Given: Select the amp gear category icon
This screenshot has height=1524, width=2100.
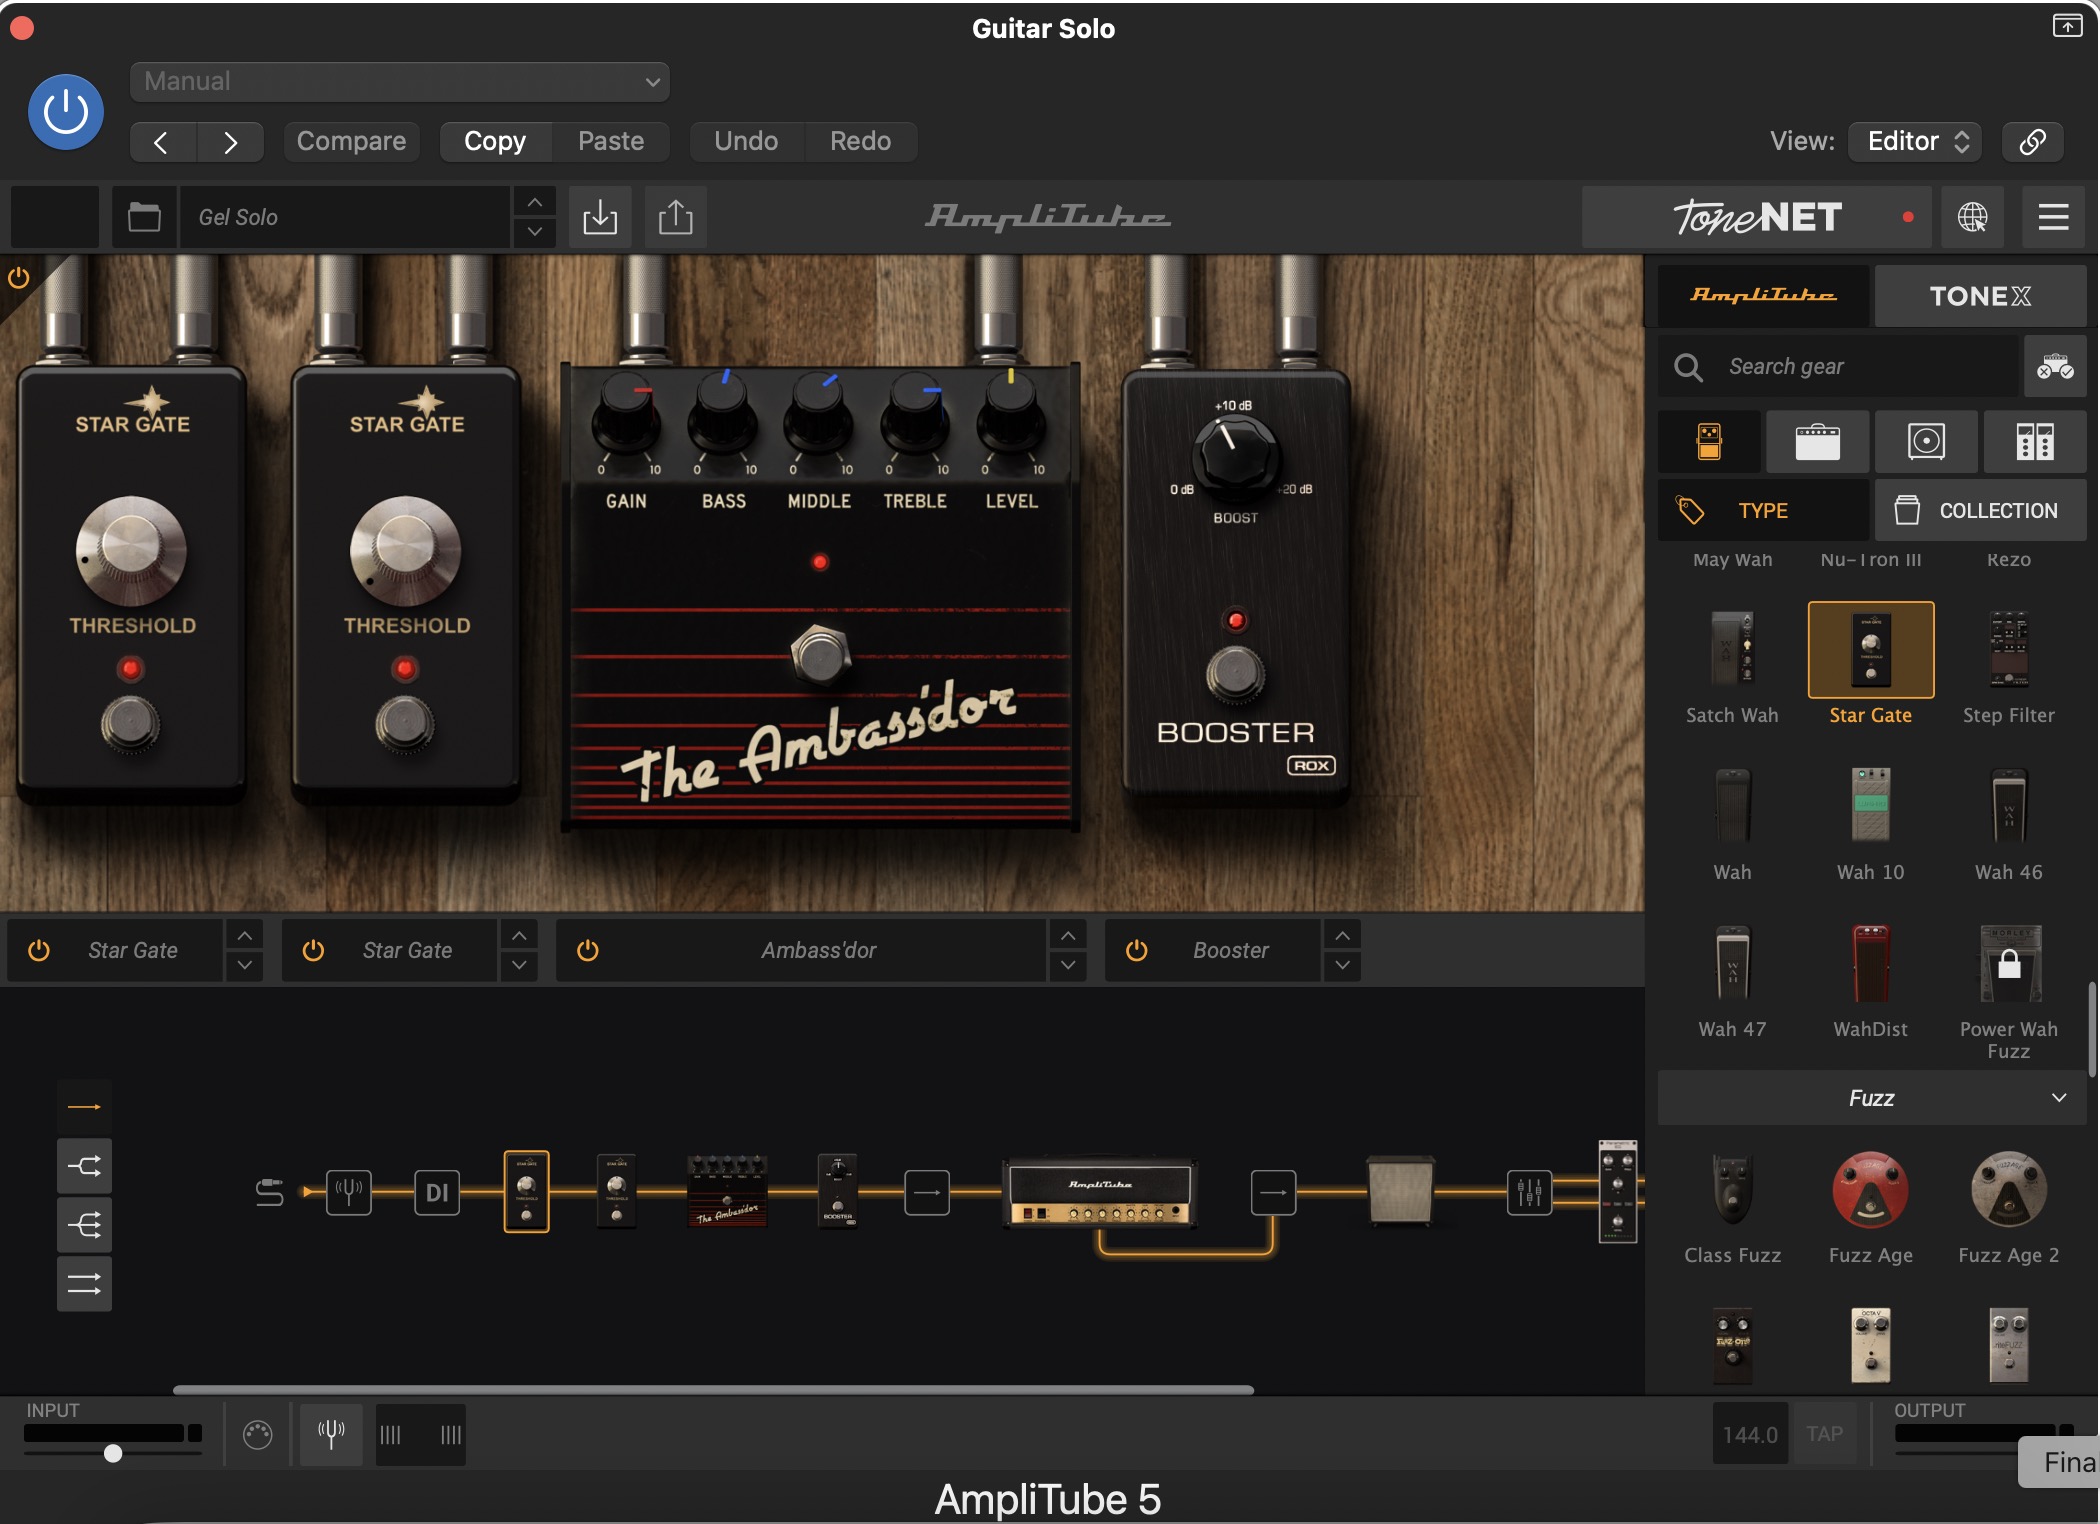Looking at the screenshot, I should pos(1817,441).
